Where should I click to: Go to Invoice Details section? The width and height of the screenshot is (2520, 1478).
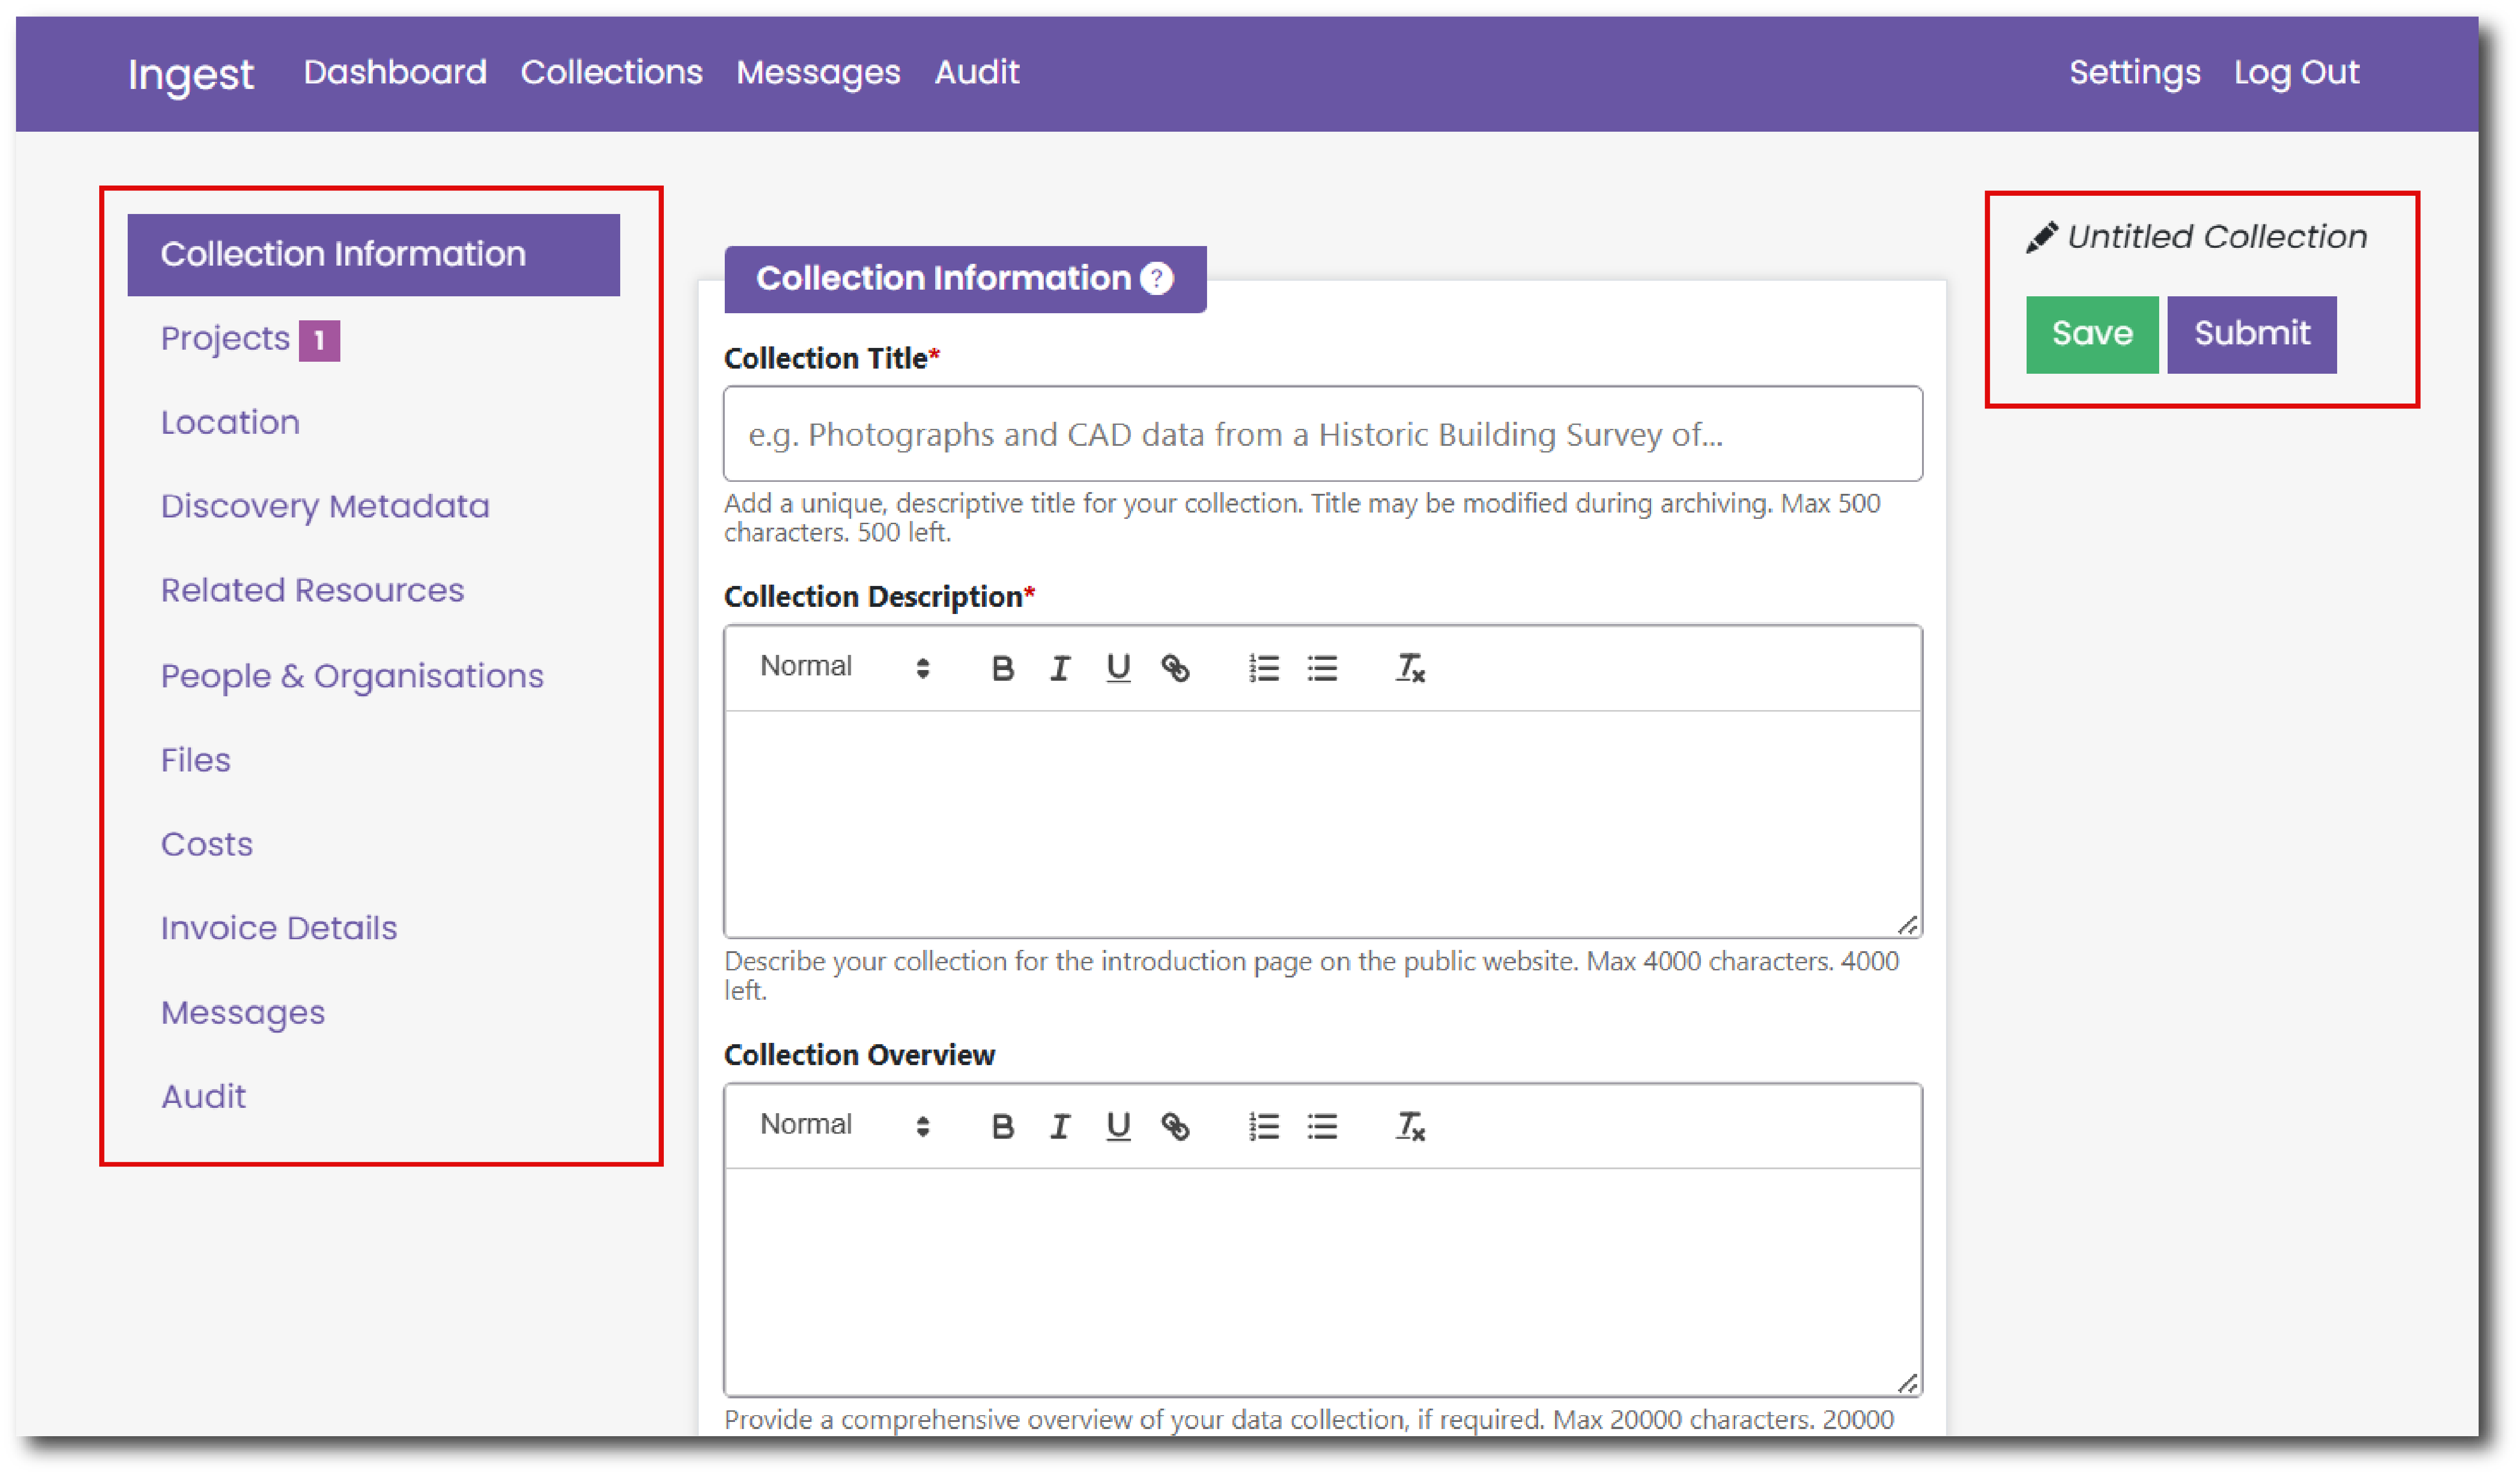coord(279,929)
